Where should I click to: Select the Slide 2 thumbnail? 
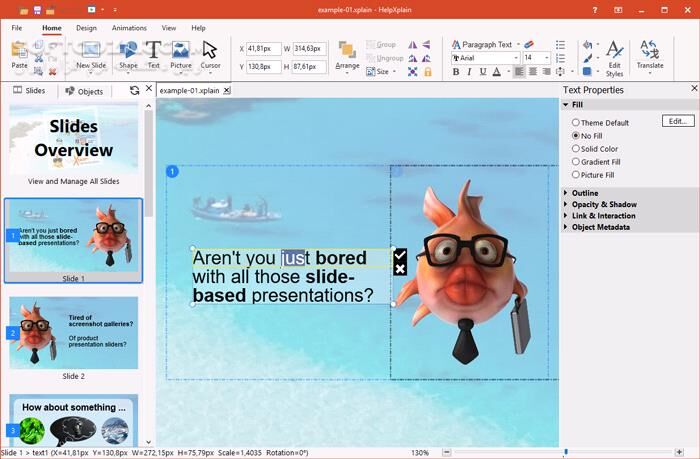[73, 332]
